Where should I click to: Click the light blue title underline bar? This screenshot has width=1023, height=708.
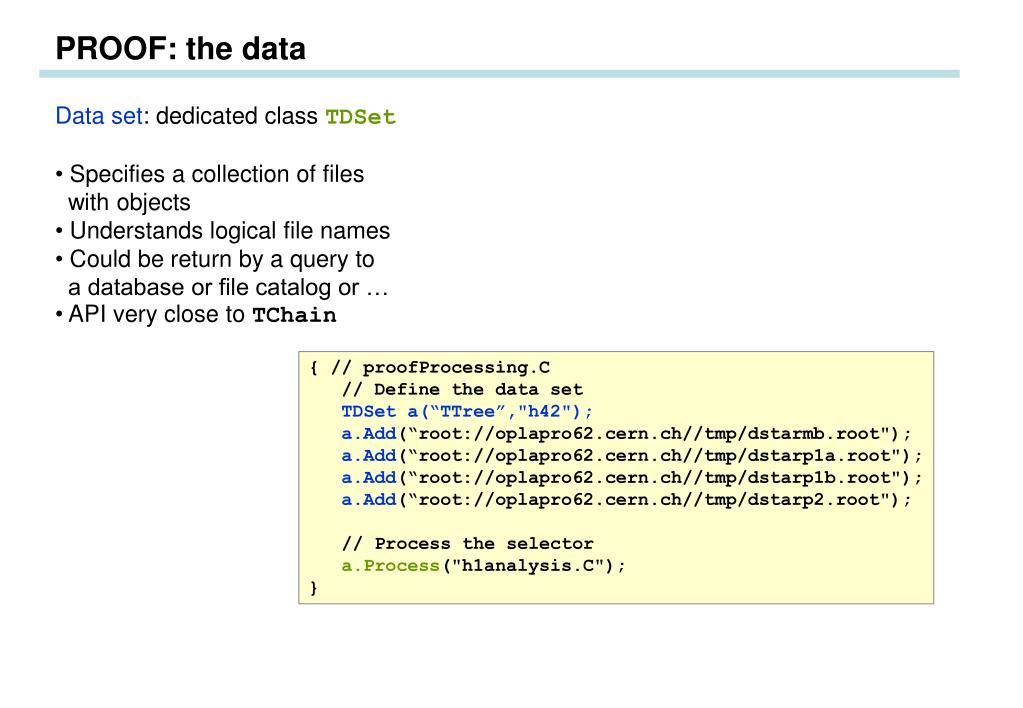click(499, 74)
